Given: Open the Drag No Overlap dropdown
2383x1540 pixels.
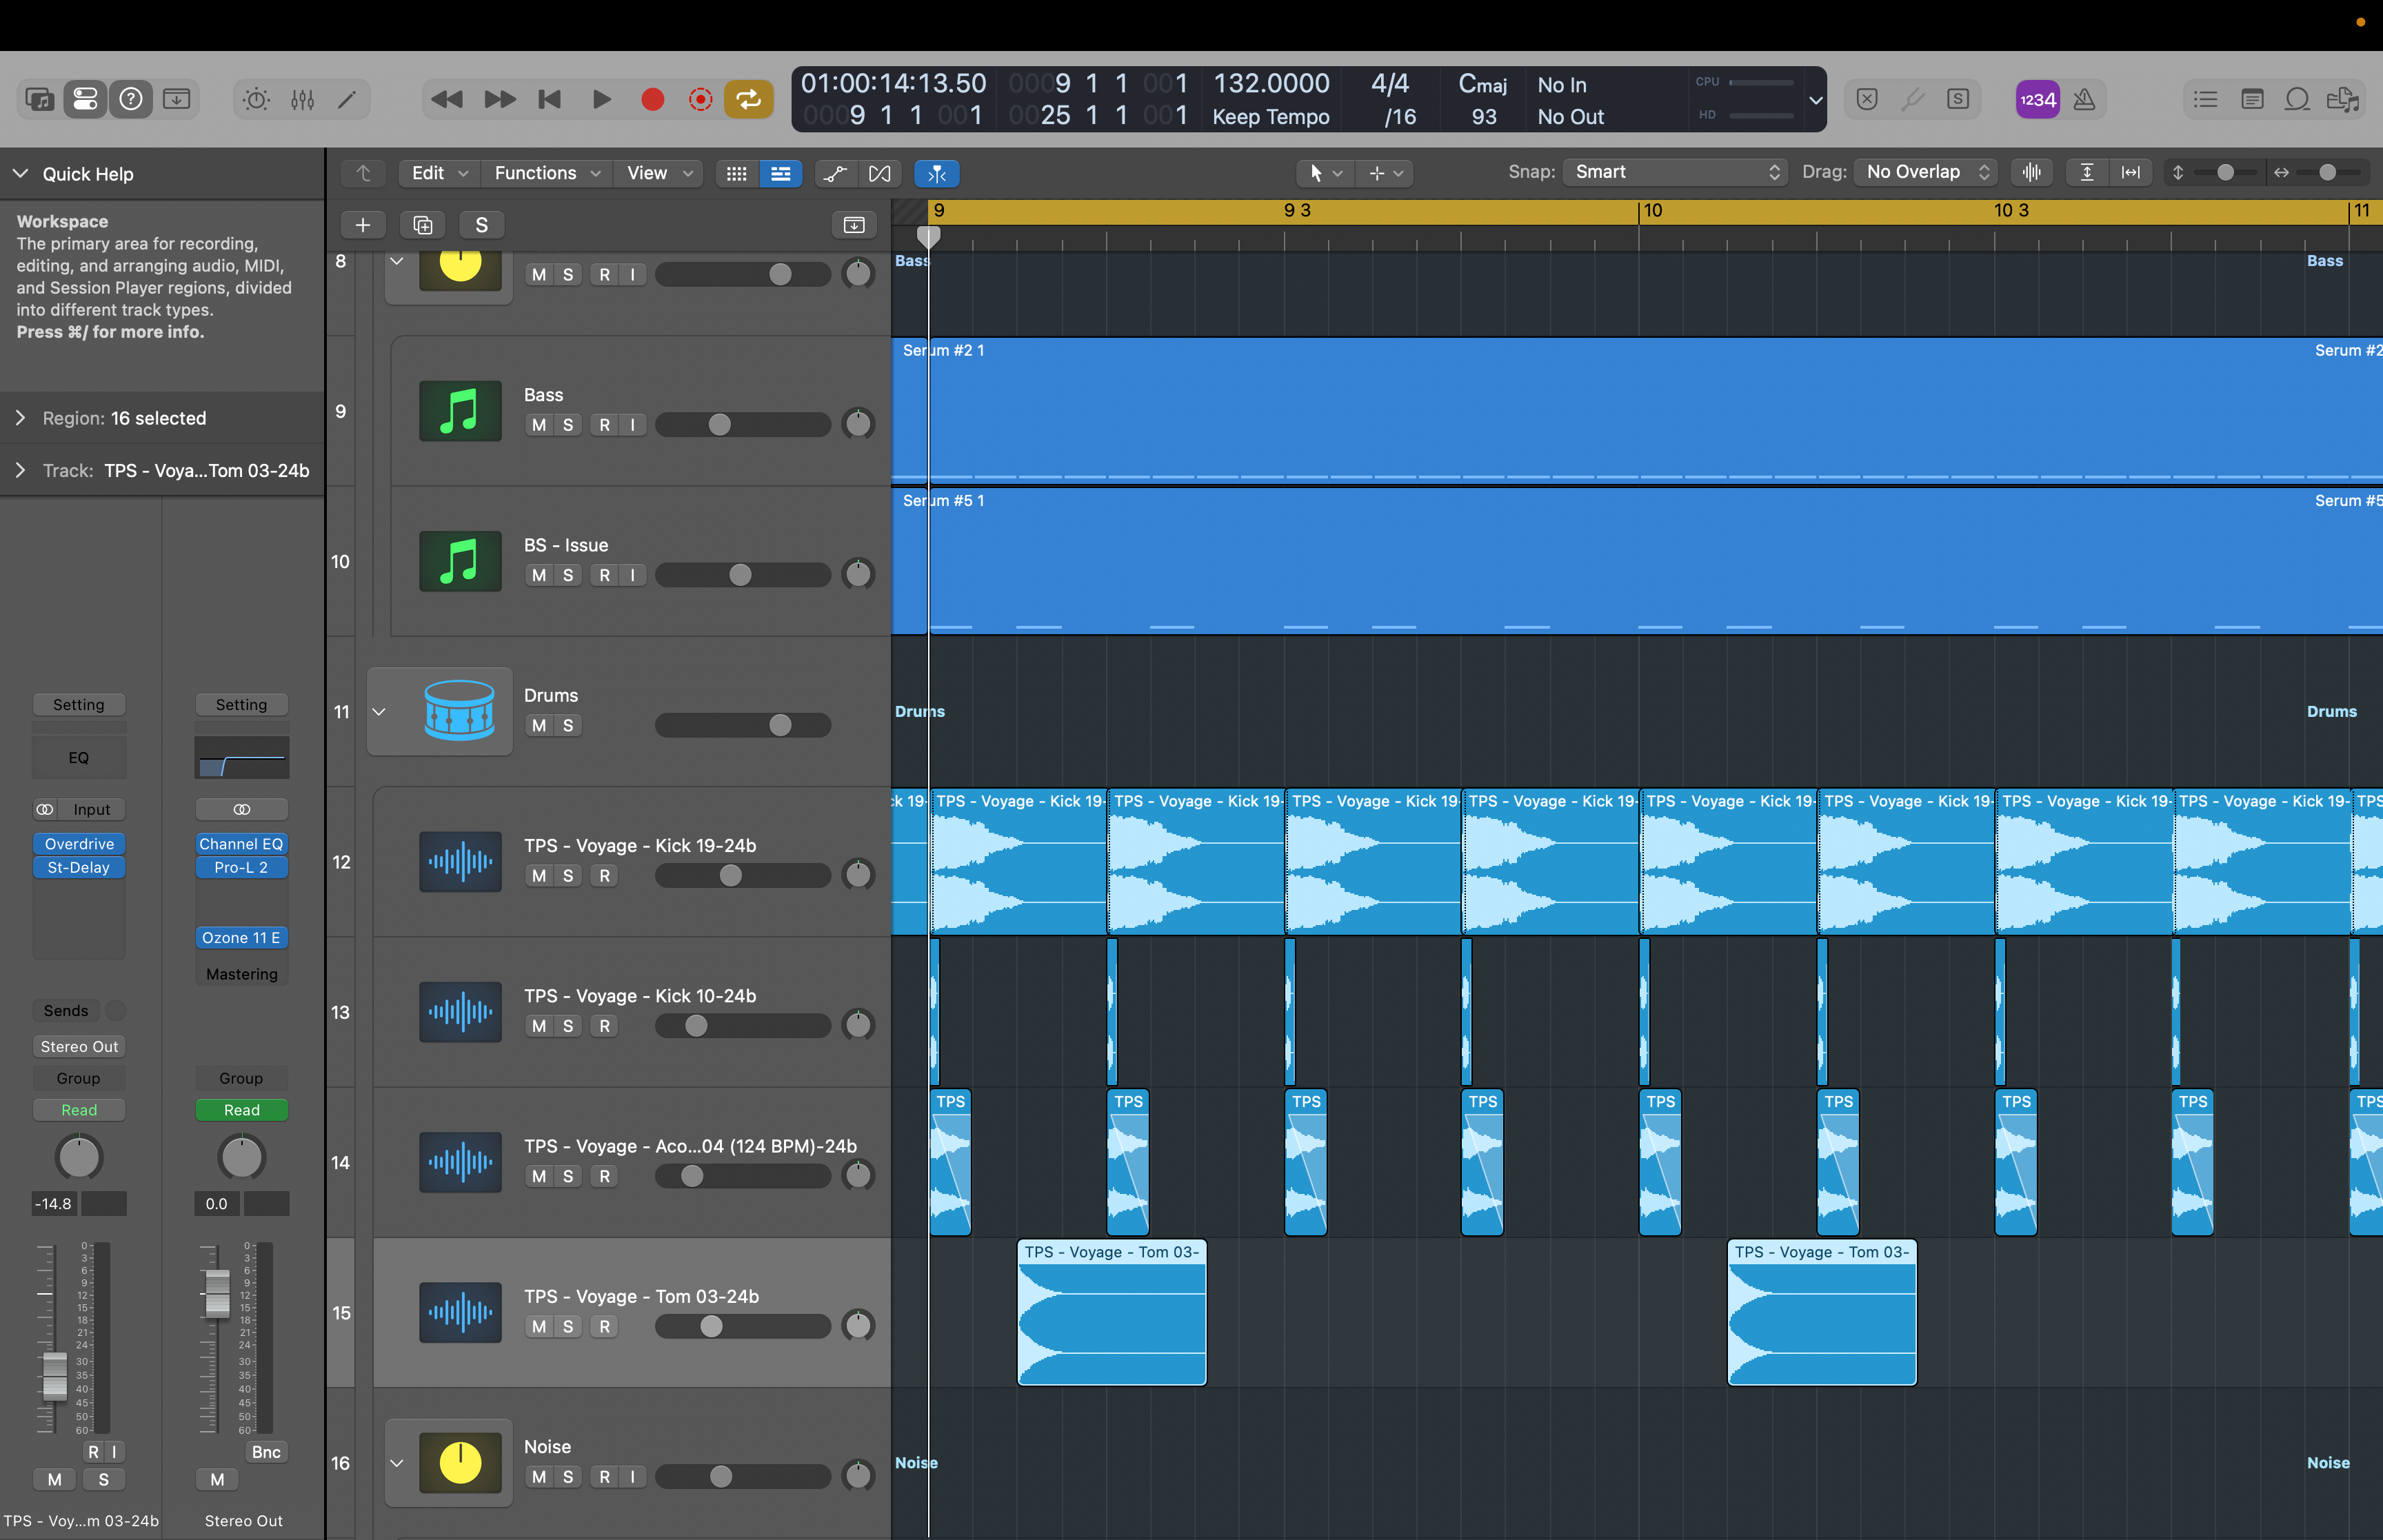Looking at the screenshot, I should pyautogui.click(x=1925, y=172).
